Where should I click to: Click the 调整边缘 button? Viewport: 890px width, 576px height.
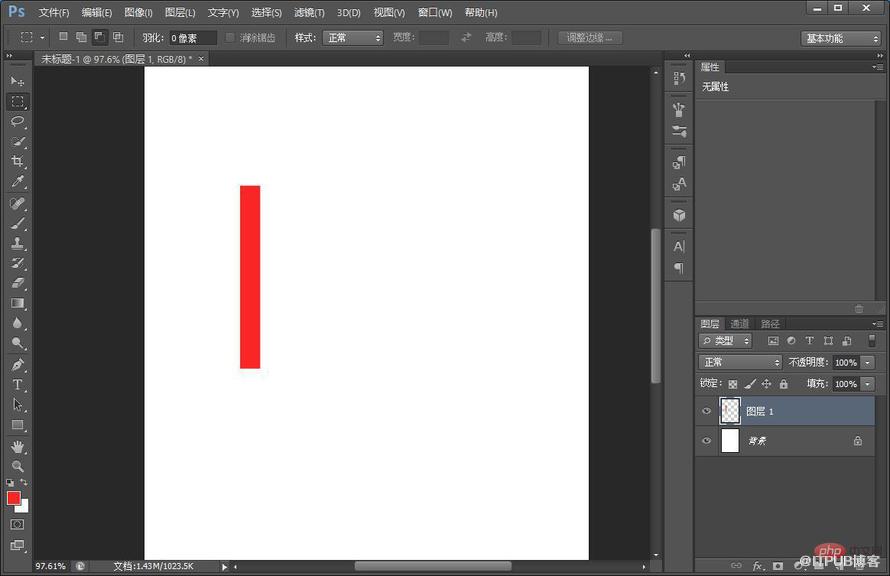(590, 38)
